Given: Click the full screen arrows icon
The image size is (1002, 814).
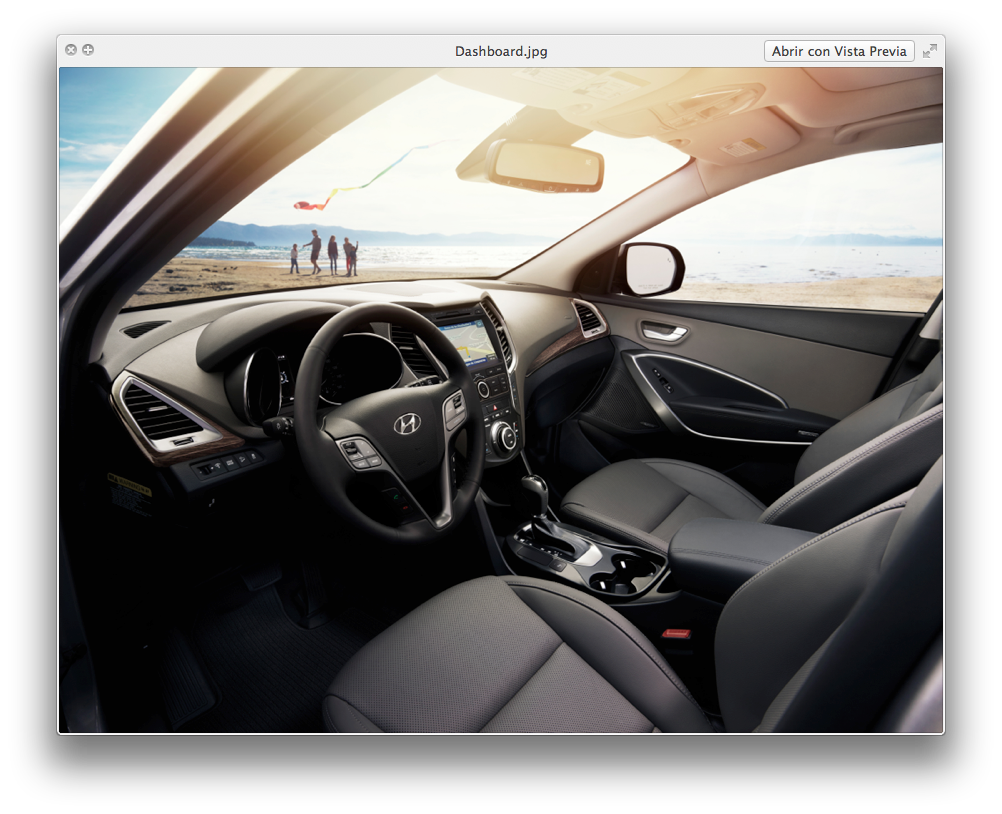Looking at the screenshot, I should pyautogui.click(x=929, y=51).
